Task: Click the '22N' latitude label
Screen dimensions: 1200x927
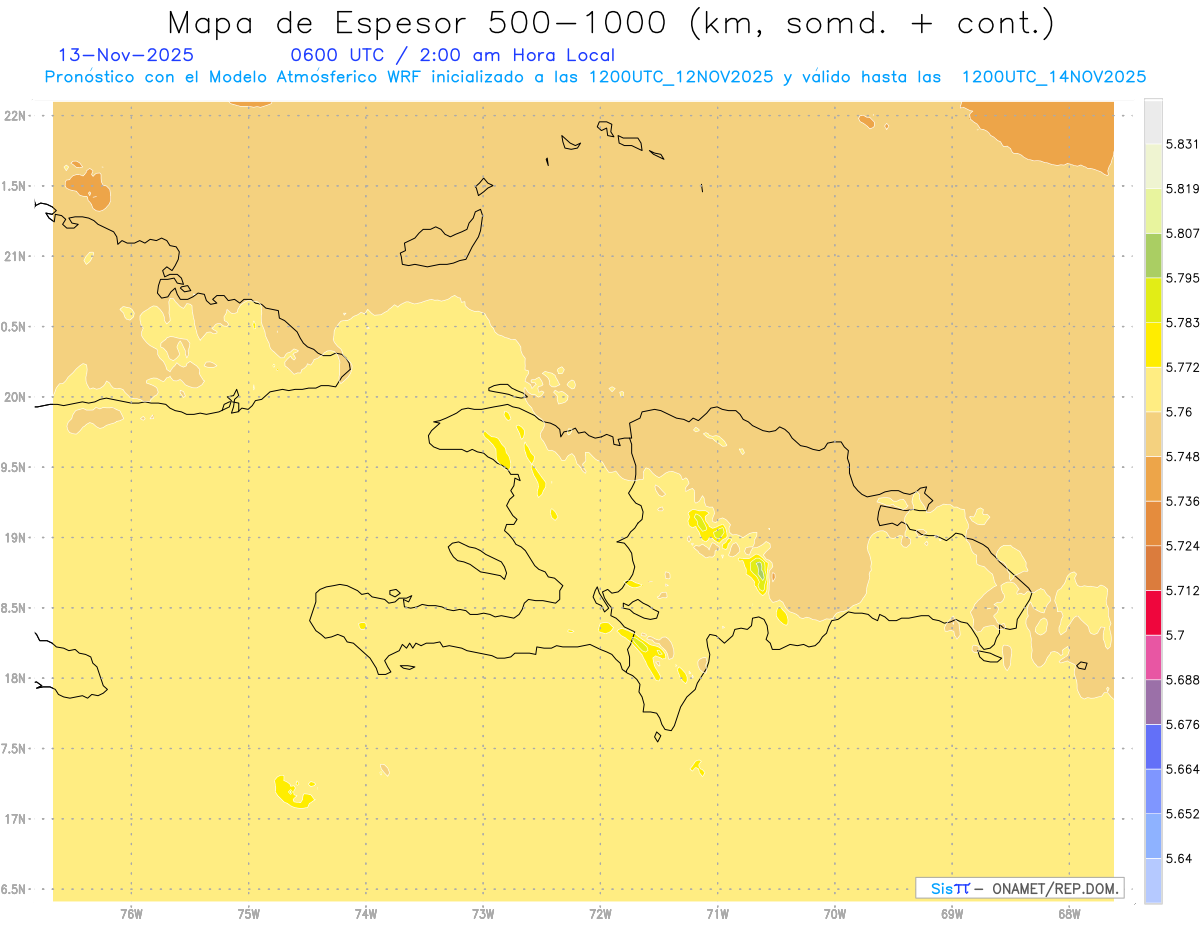Action: pos(14,115)
